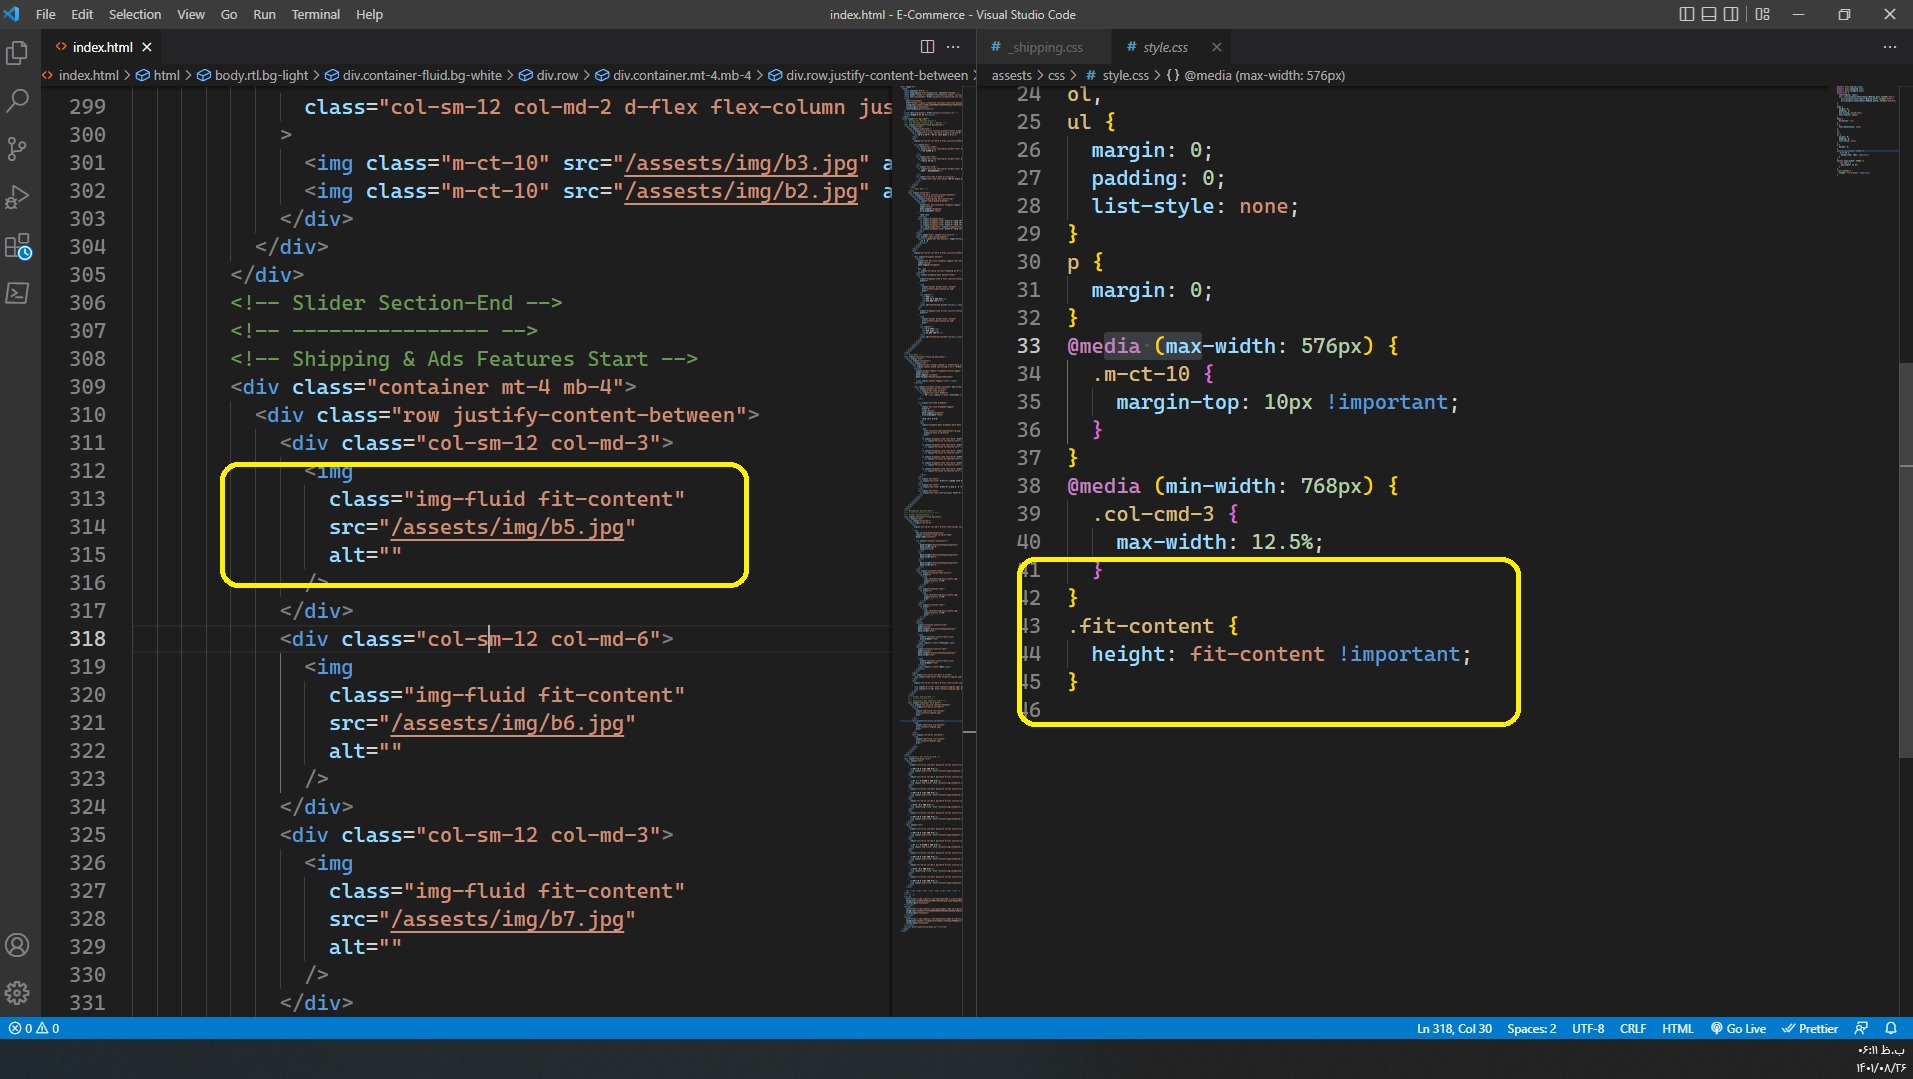Viewport: 1913px width, 1079px height.
Task: Open the Search view in activity bar
Action: [17, 100]
